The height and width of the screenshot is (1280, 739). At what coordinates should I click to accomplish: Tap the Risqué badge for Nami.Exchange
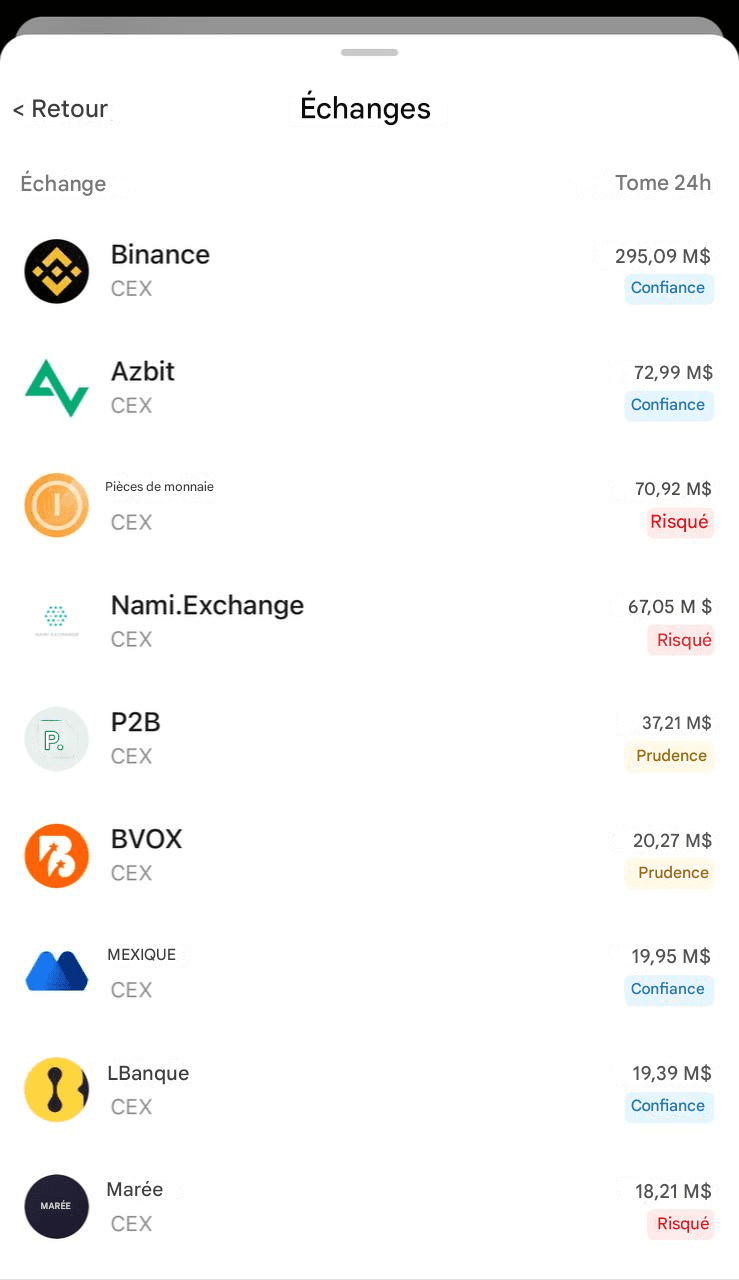[681, 640]
